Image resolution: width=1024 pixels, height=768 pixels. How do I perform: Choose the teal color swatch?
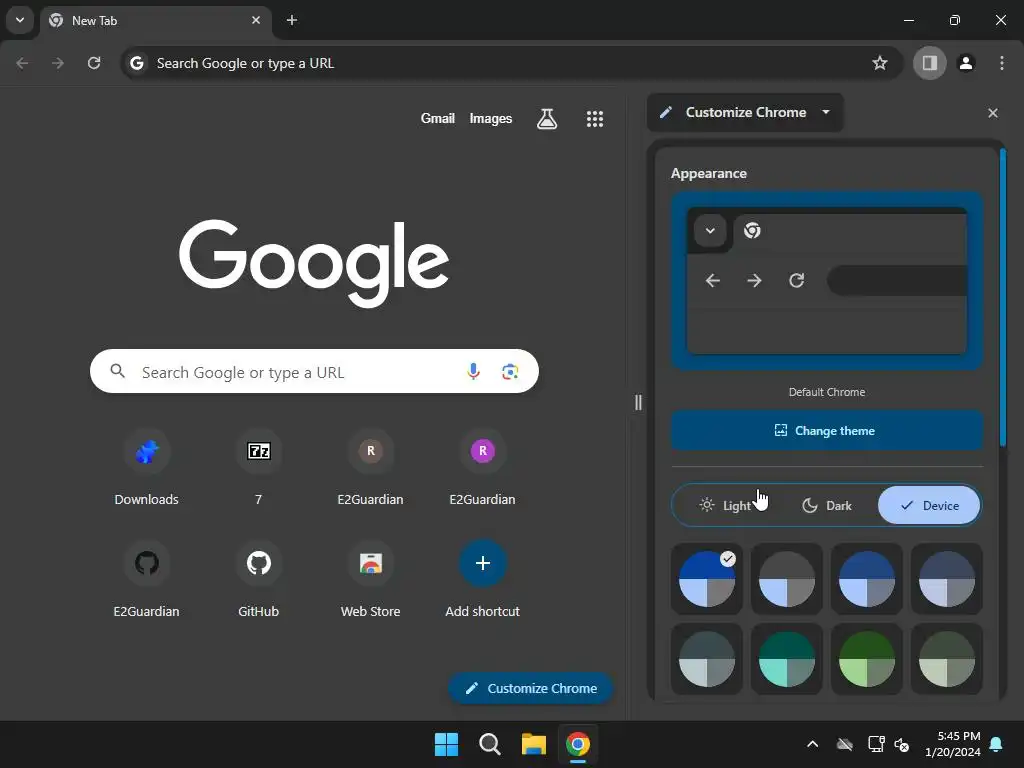[787, 659]
